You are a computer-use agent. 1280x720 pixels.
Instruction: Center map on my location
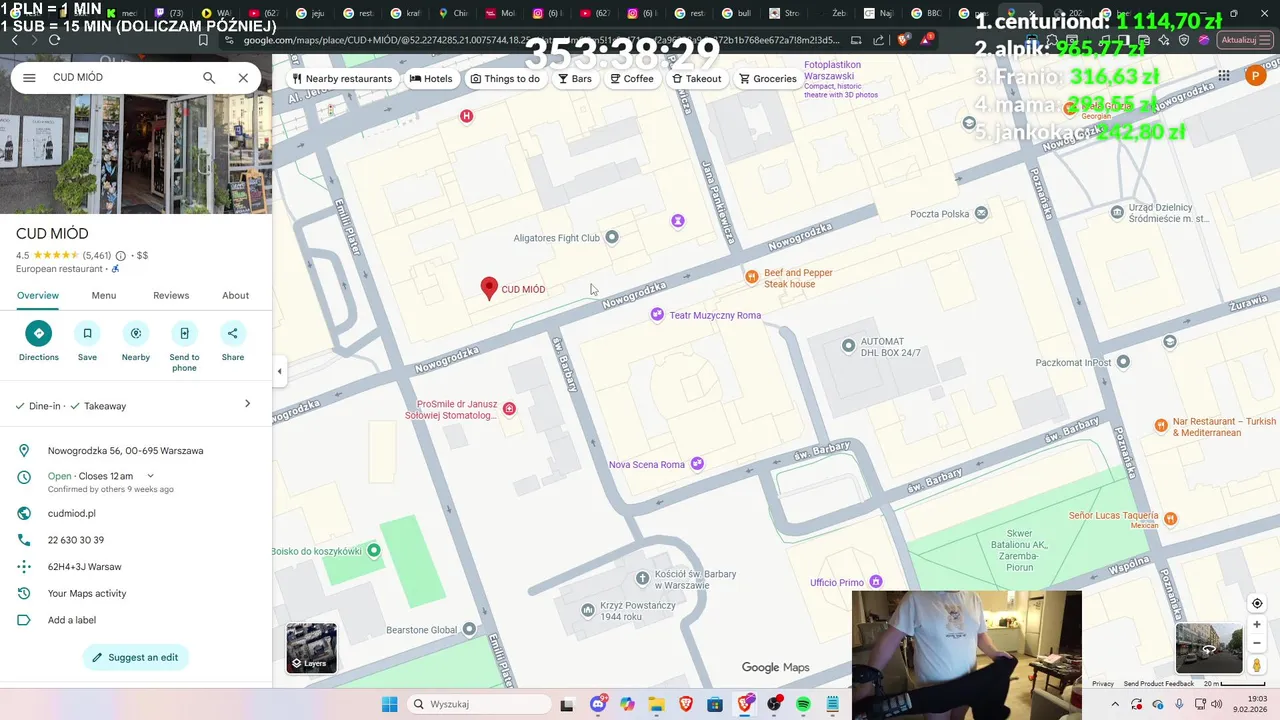pyautogui.click(x=1257, y=603)
